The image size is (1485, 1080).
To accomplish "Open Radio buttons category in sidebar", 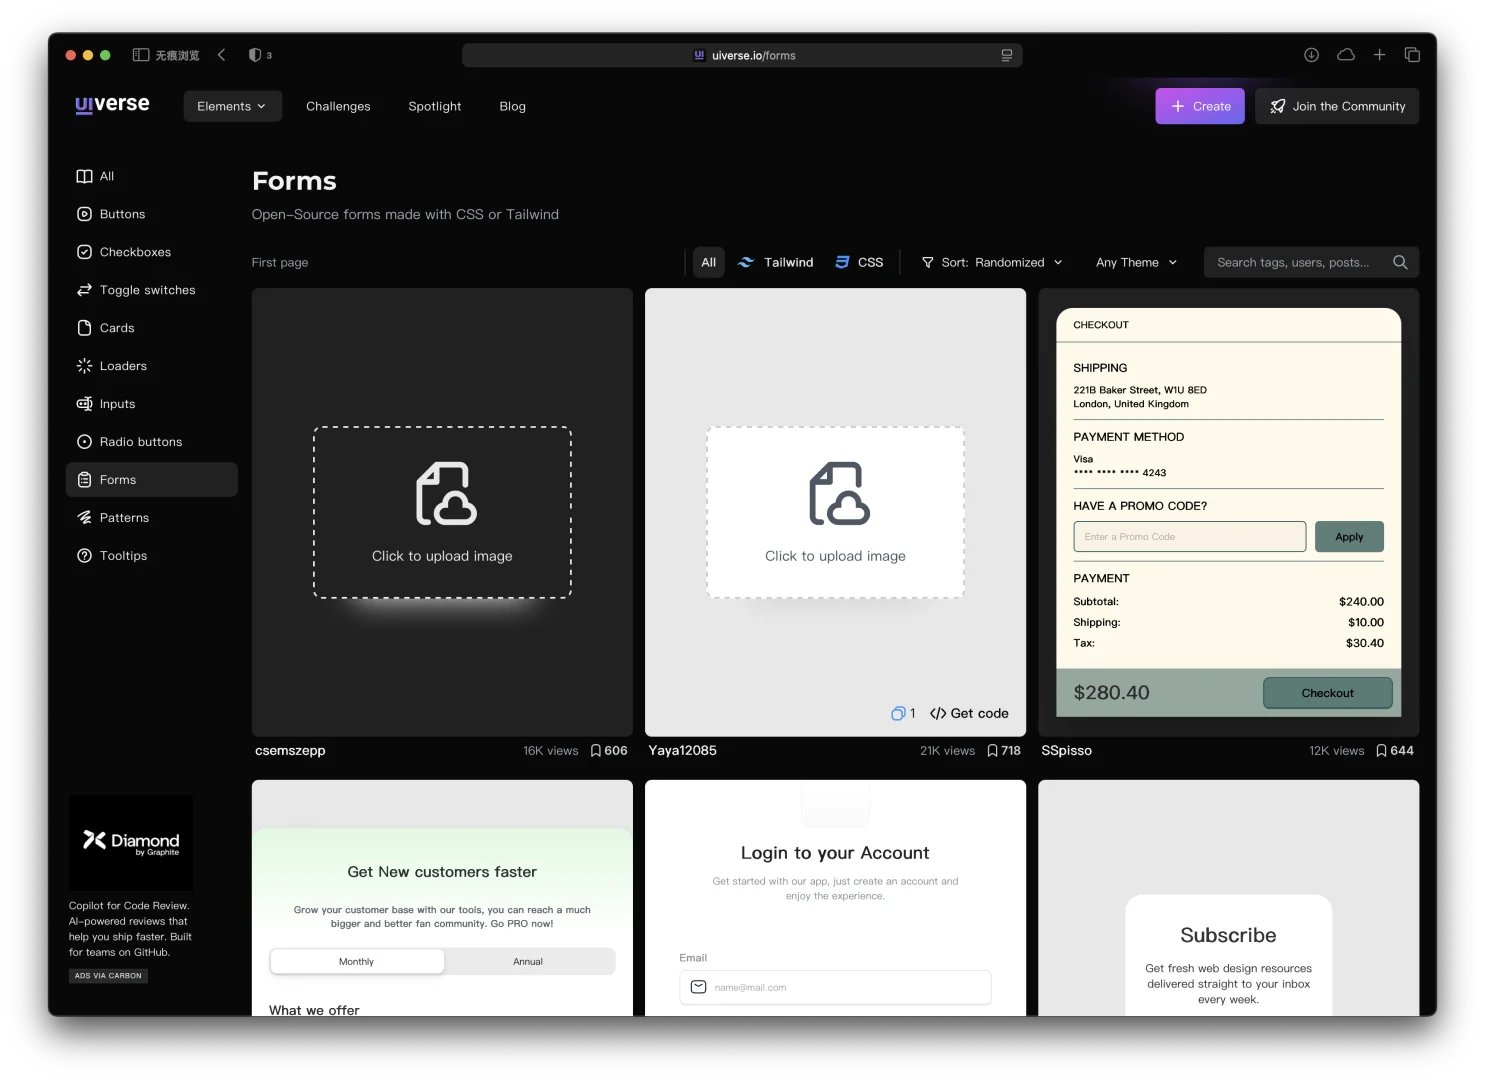I will (x=152, y=442).
